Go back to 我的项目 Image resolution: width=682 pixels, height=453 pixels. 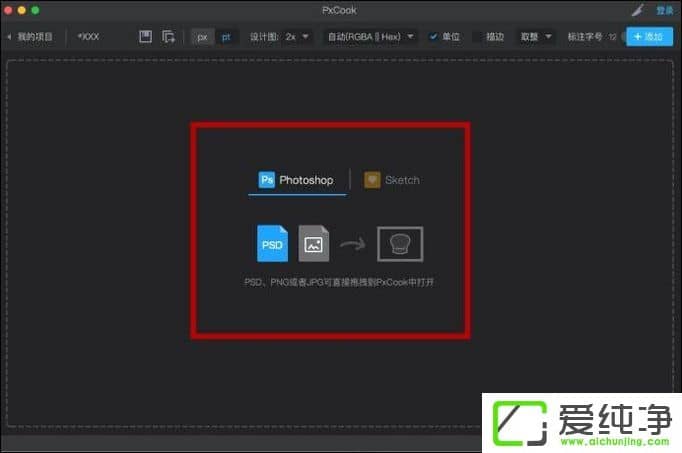pyautogui.click(x=32, y=37)
